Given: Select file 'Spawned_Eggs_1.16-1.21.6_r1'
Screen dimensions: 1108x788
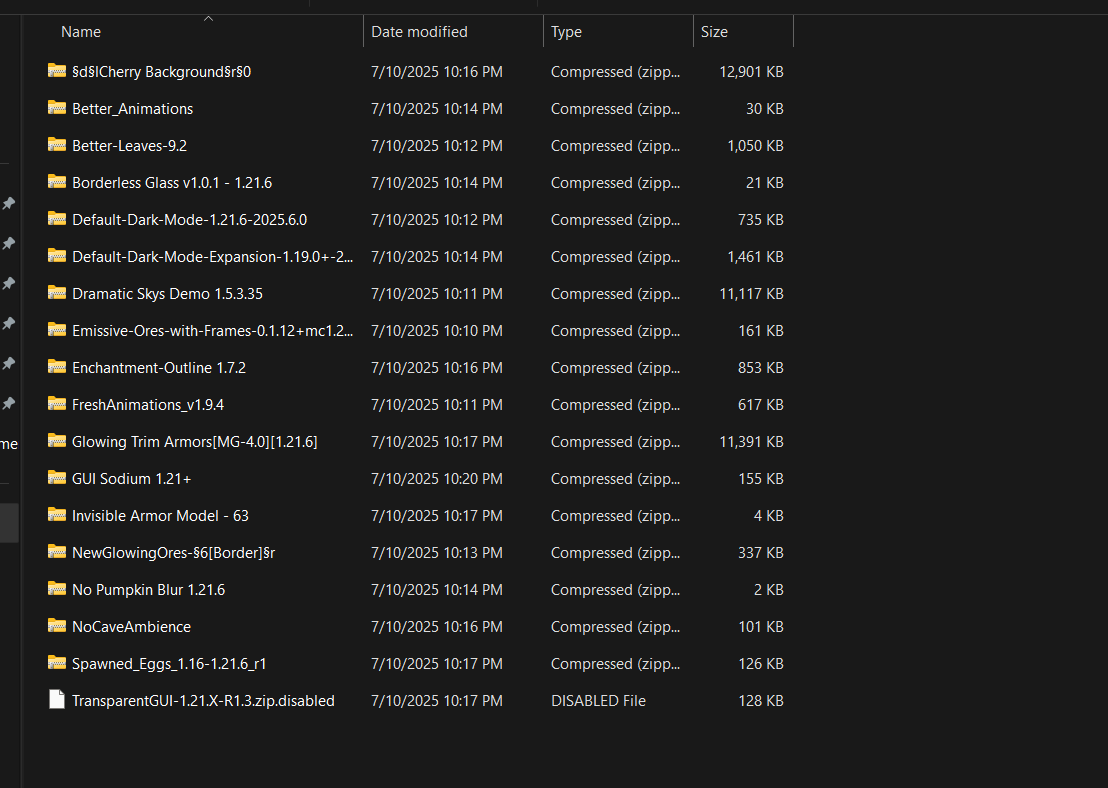Looking at the screenshot, I should coord(169,664).
